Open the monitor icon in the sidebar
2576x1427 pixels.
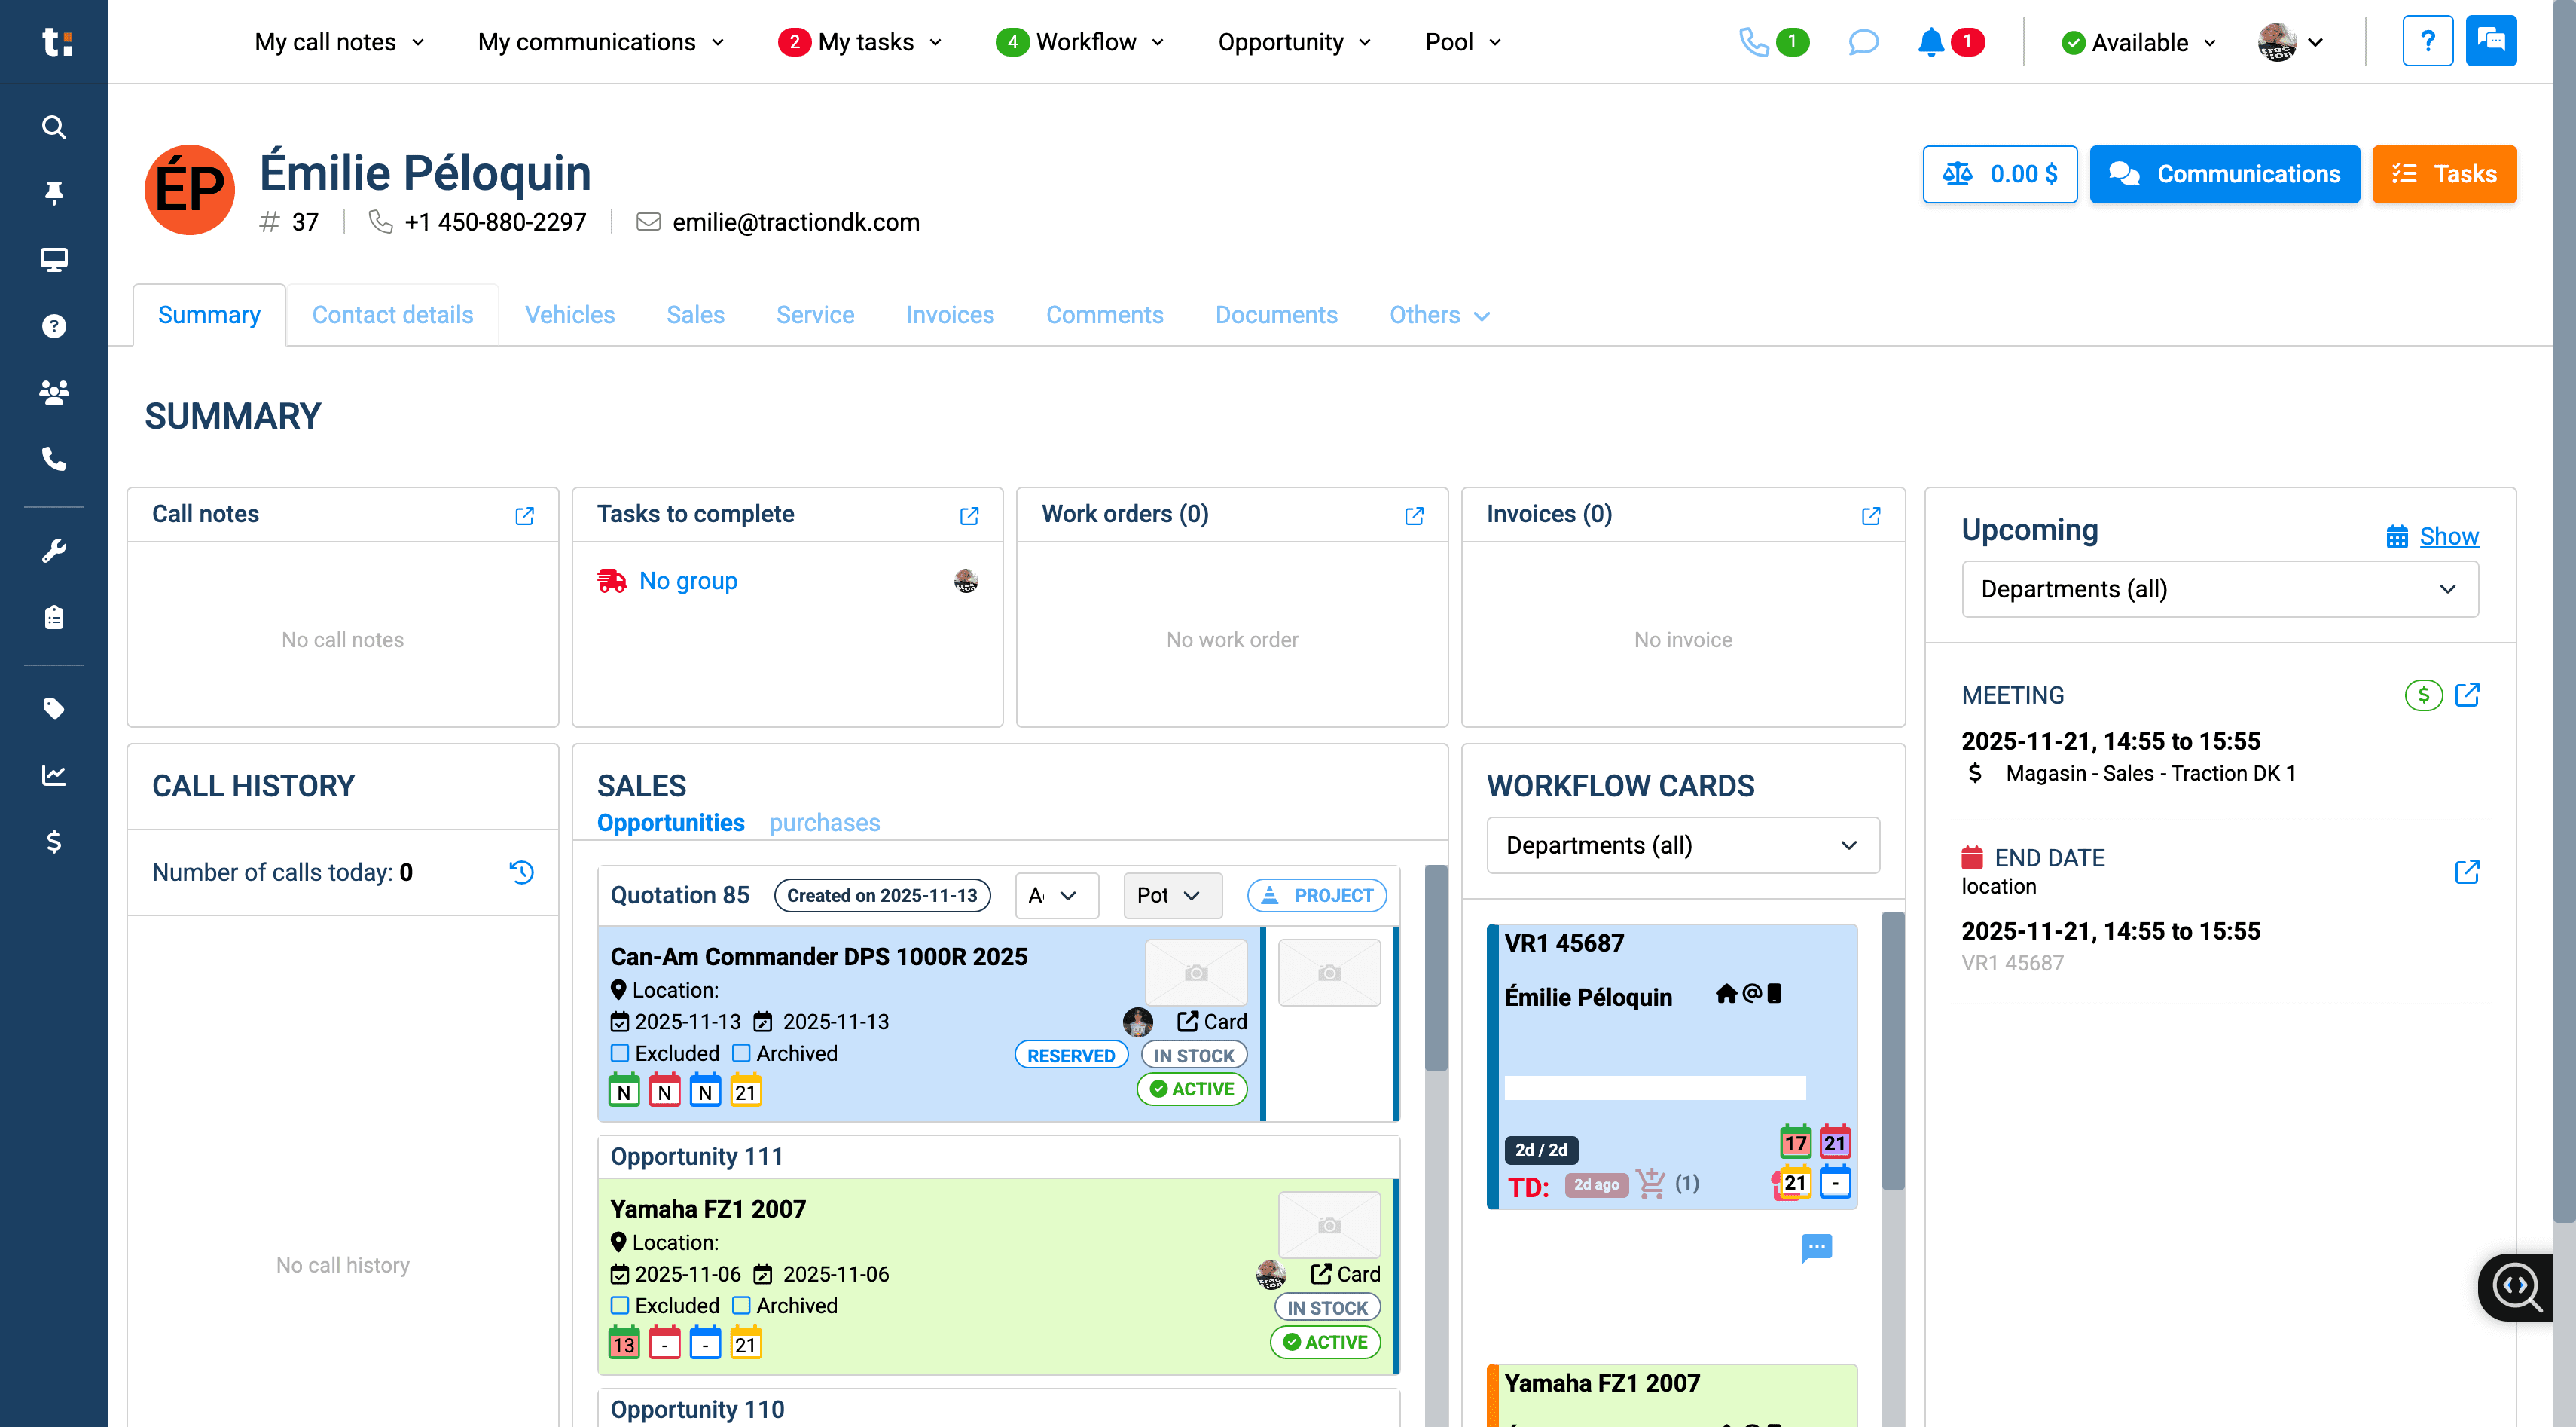click(54, 259)
